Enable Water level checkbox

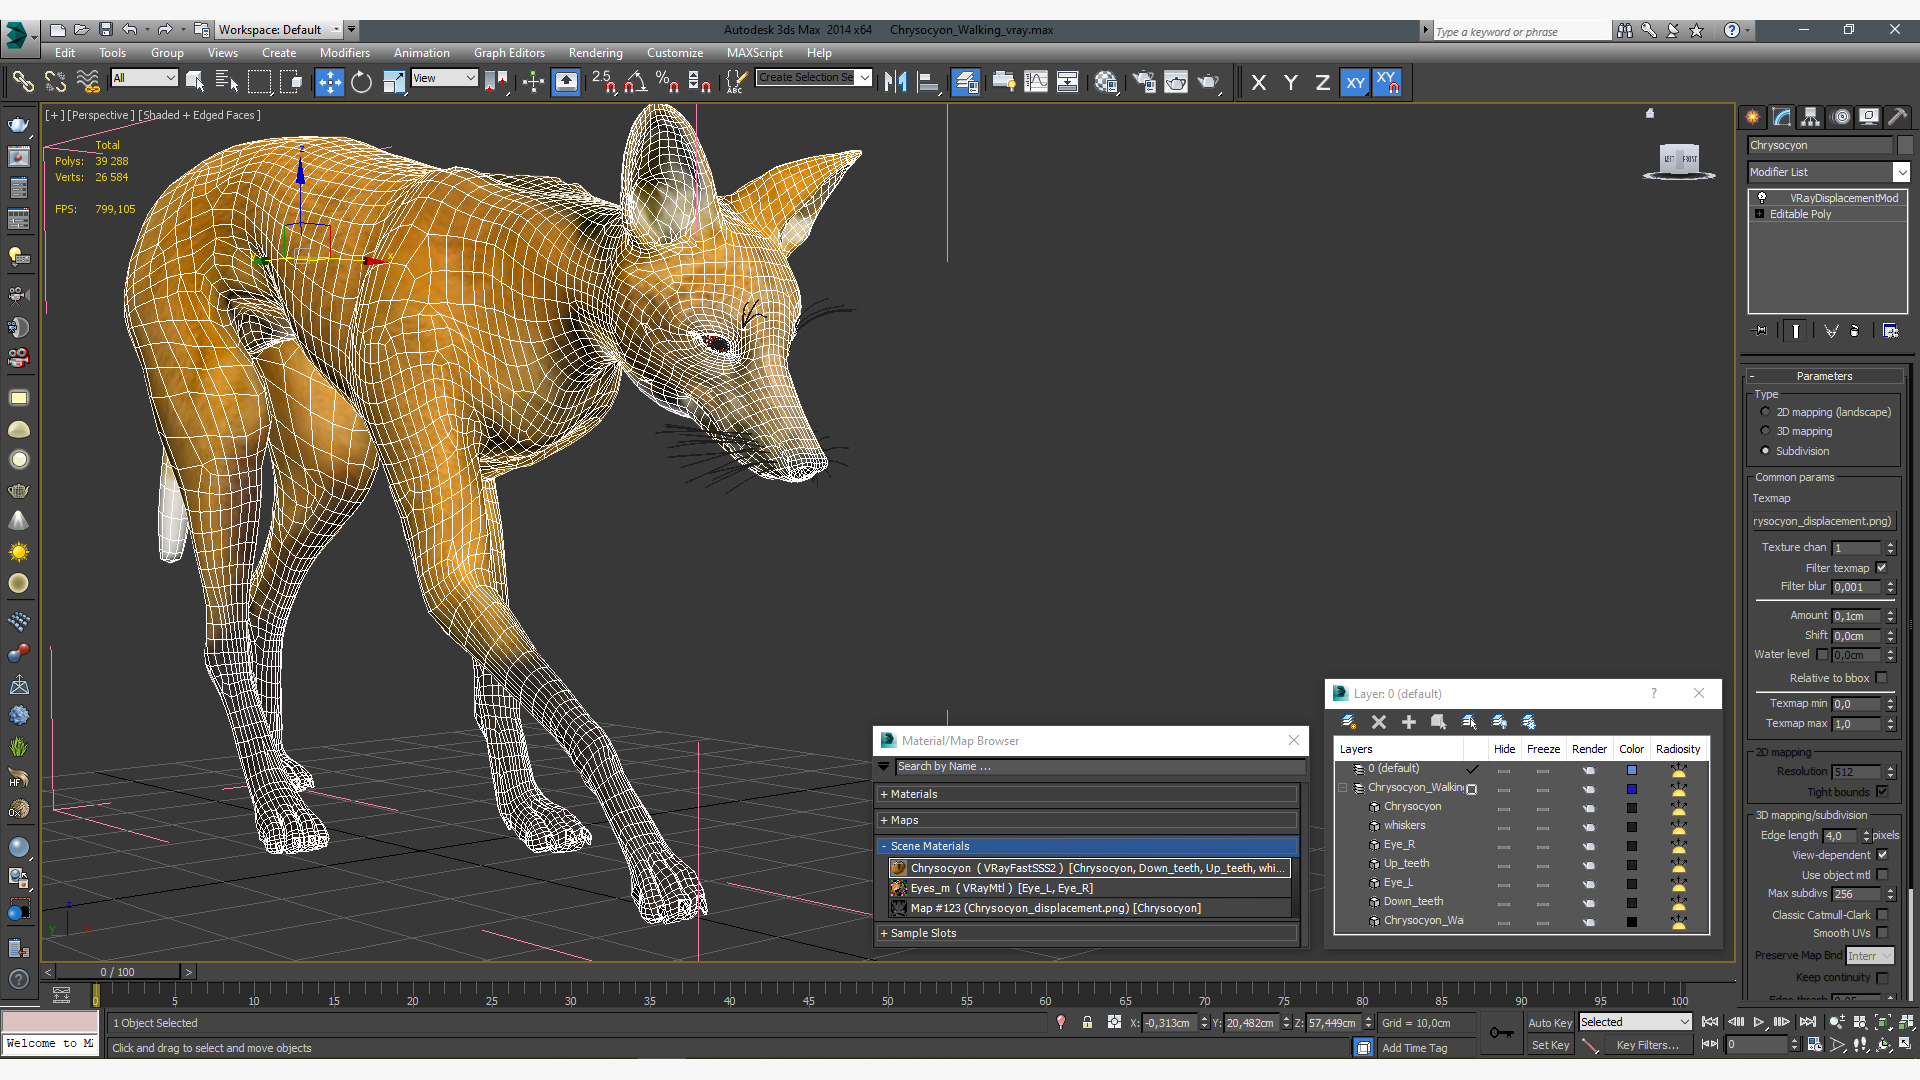point(1822,655)
